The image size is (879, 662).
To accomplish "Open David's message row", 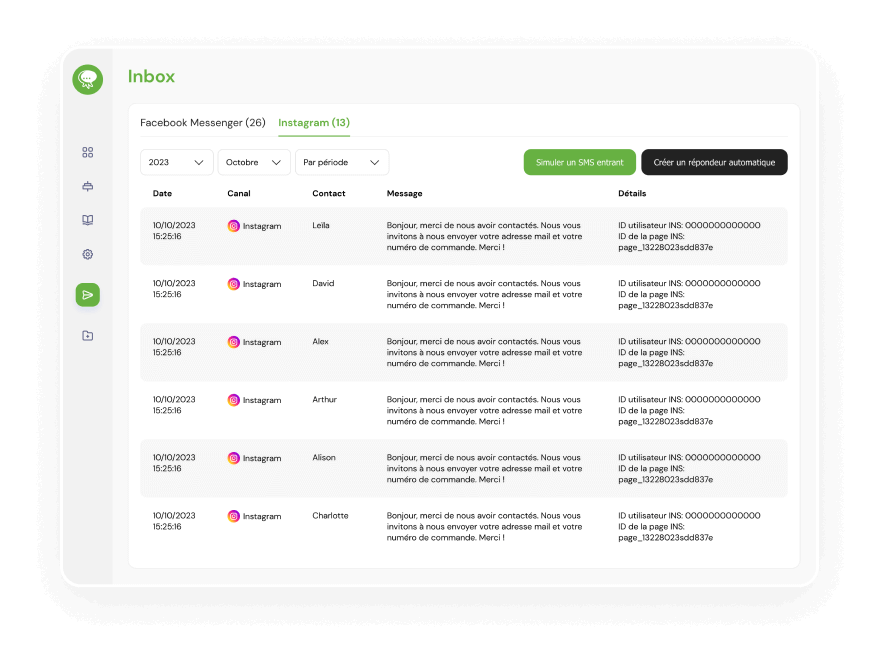I will [464, 294].
